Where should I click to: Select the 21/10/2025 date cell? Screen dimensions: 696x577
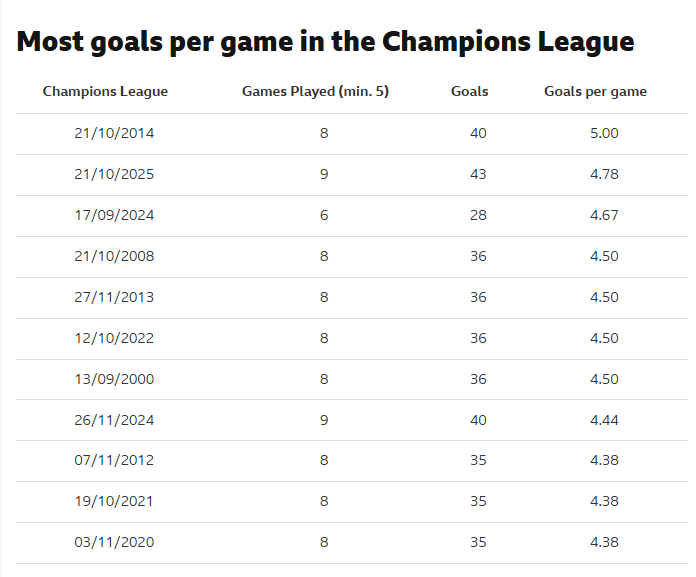[114, 174]
